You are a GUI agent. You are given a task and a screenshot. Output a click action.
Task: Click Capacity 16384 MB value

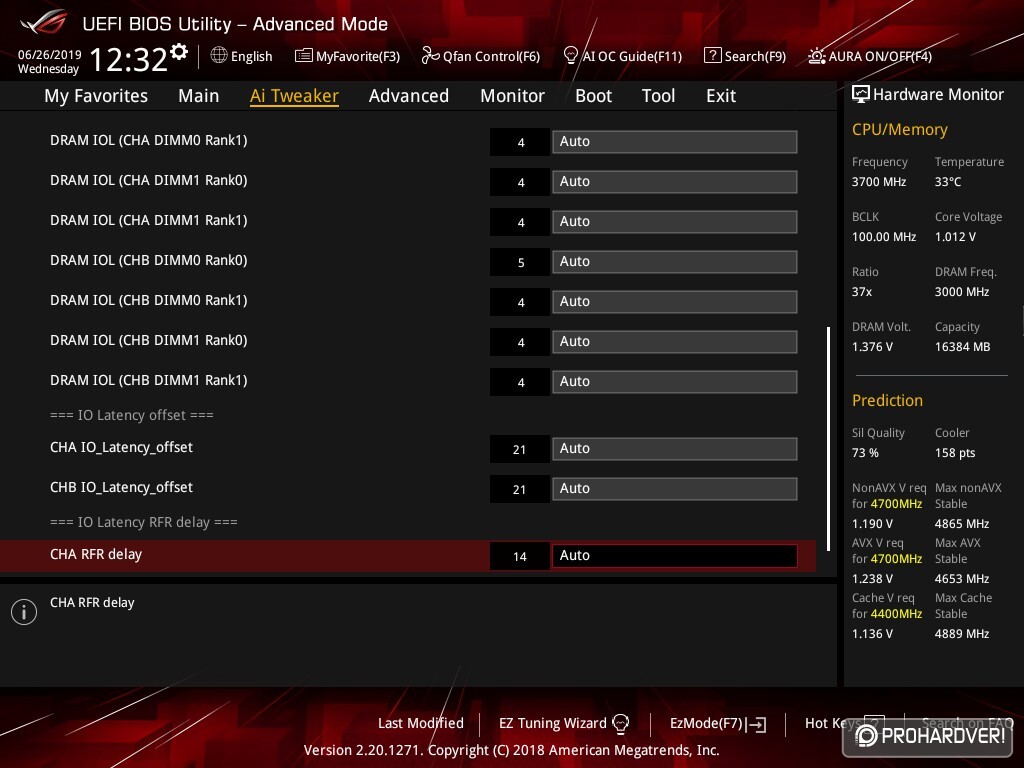(963, 347)
